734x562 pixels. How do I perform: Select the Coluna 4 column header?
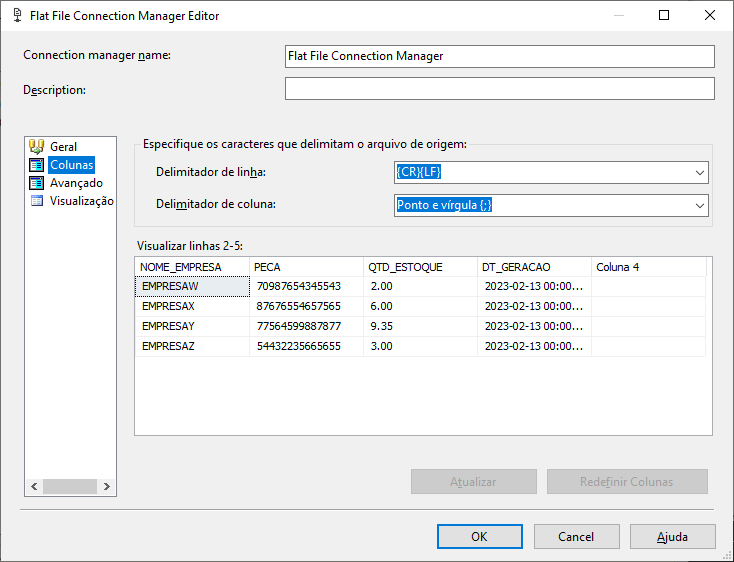click(x=649, y=267)
